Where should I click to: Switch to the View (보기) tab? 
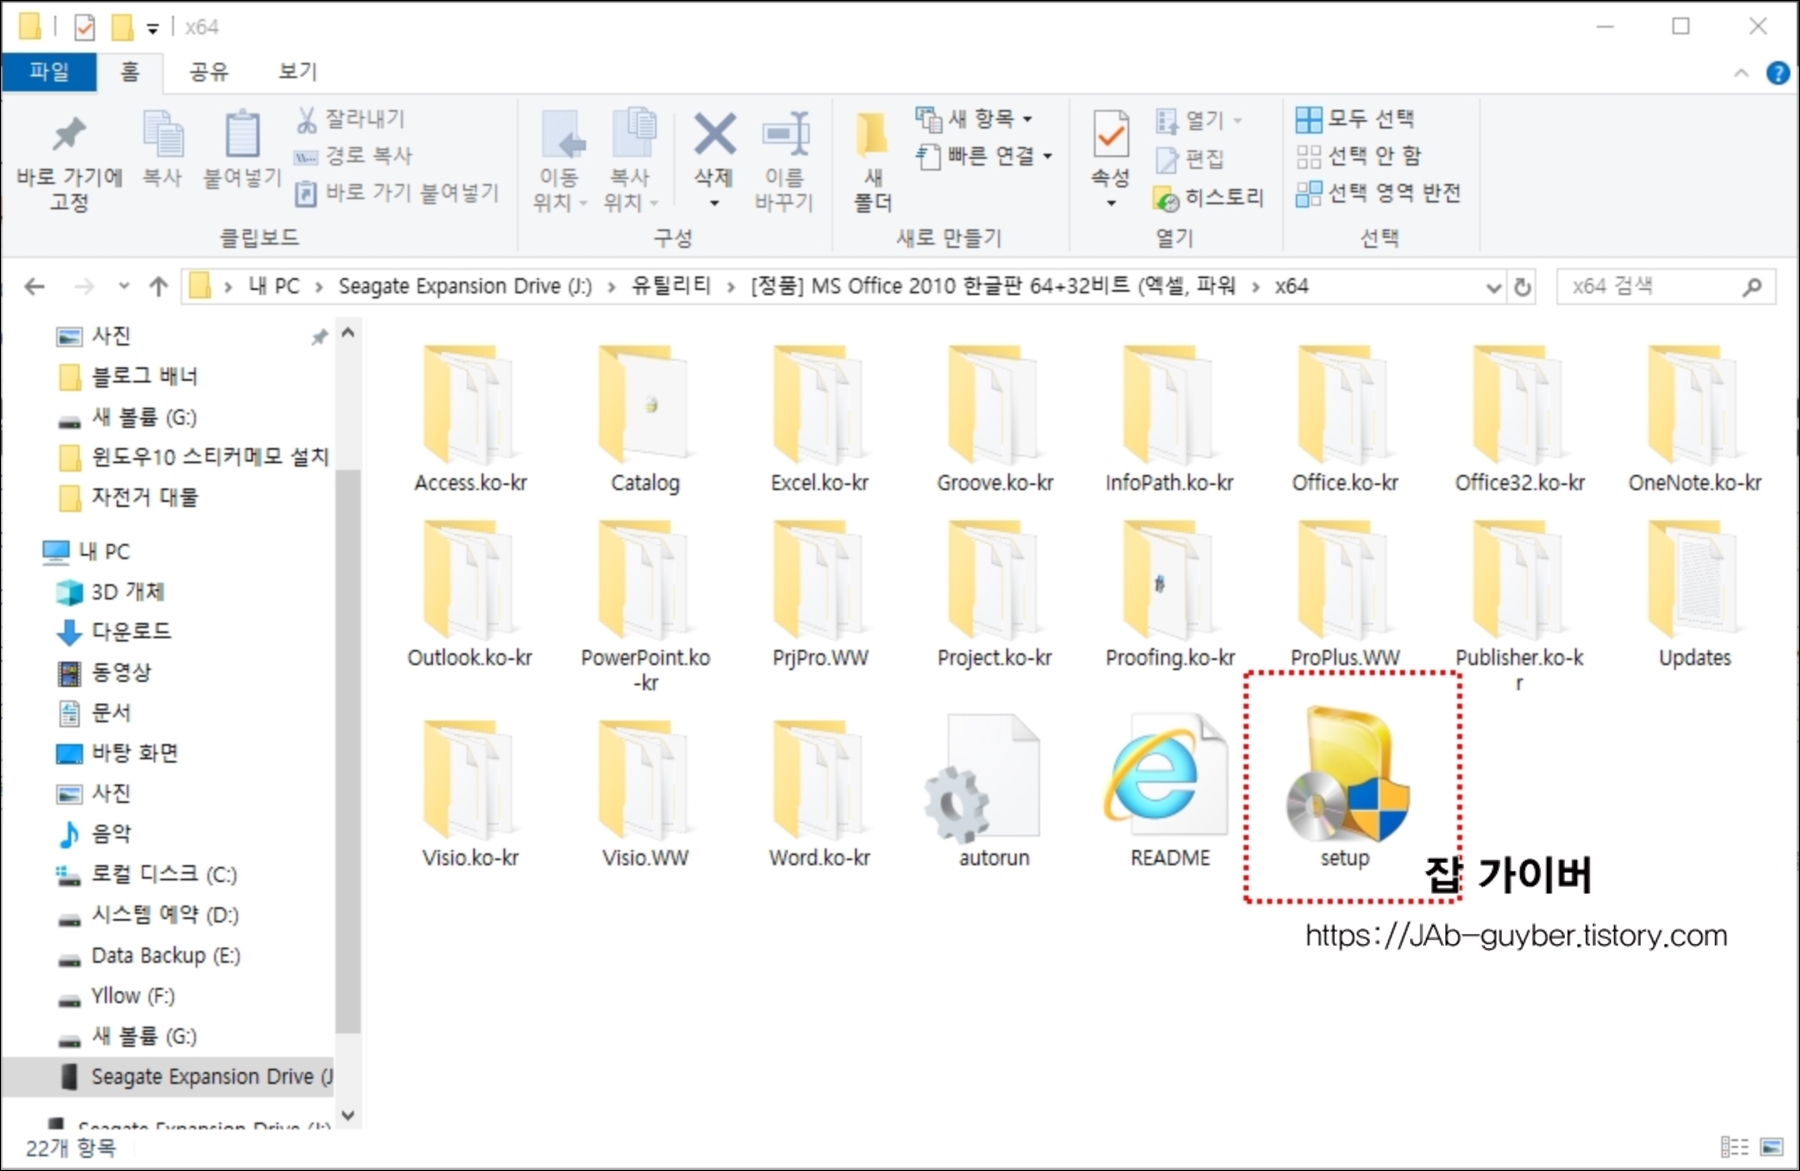[x=297, y=71]
